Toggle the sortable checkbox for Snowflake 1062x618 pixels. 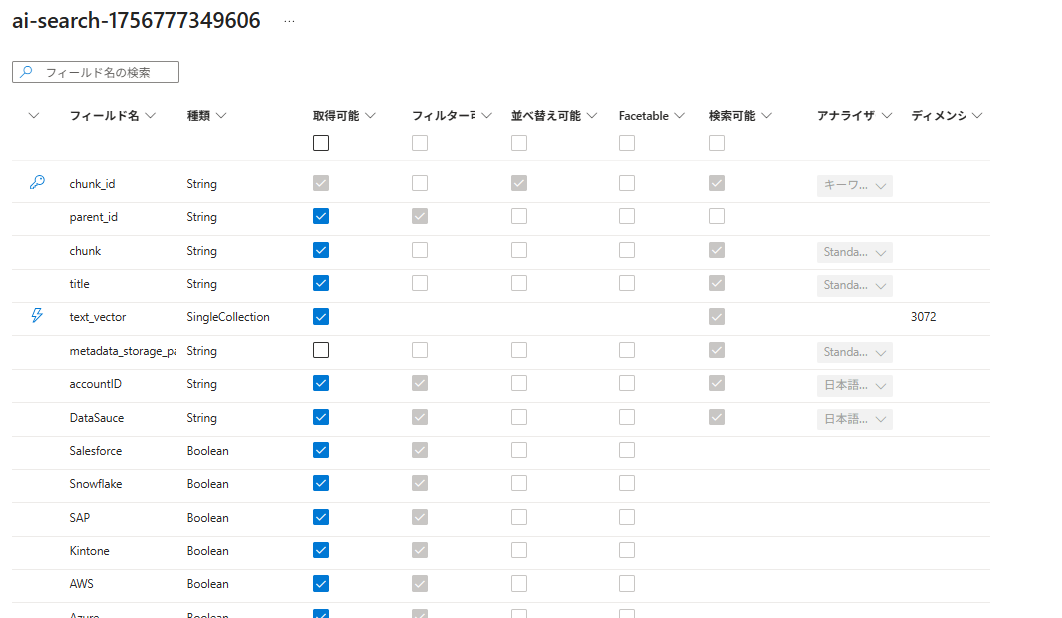point(519,484)
